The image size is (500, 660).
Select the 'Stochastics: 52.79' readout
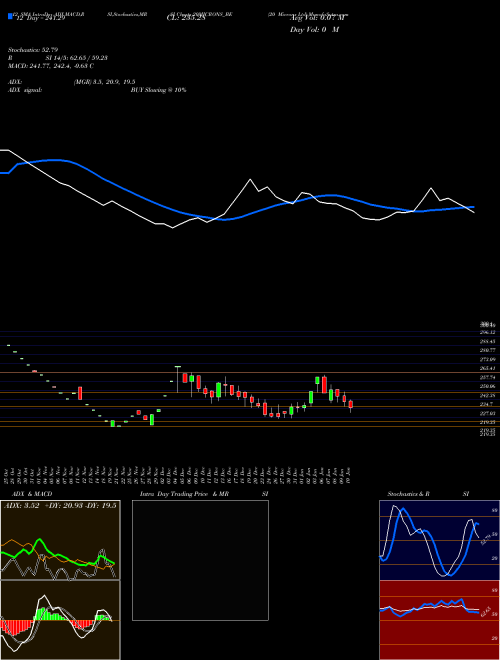click(x=33, y=51)
